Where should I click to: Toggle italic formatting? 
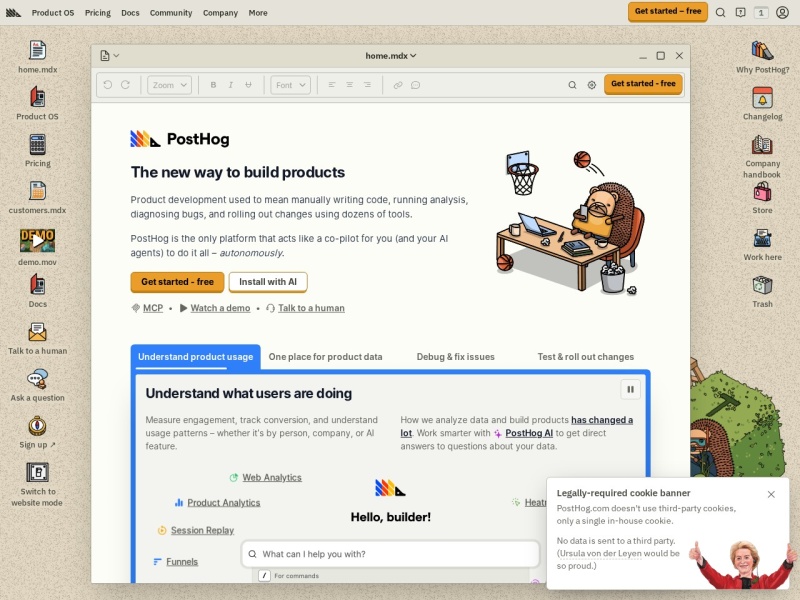[231, 85]
